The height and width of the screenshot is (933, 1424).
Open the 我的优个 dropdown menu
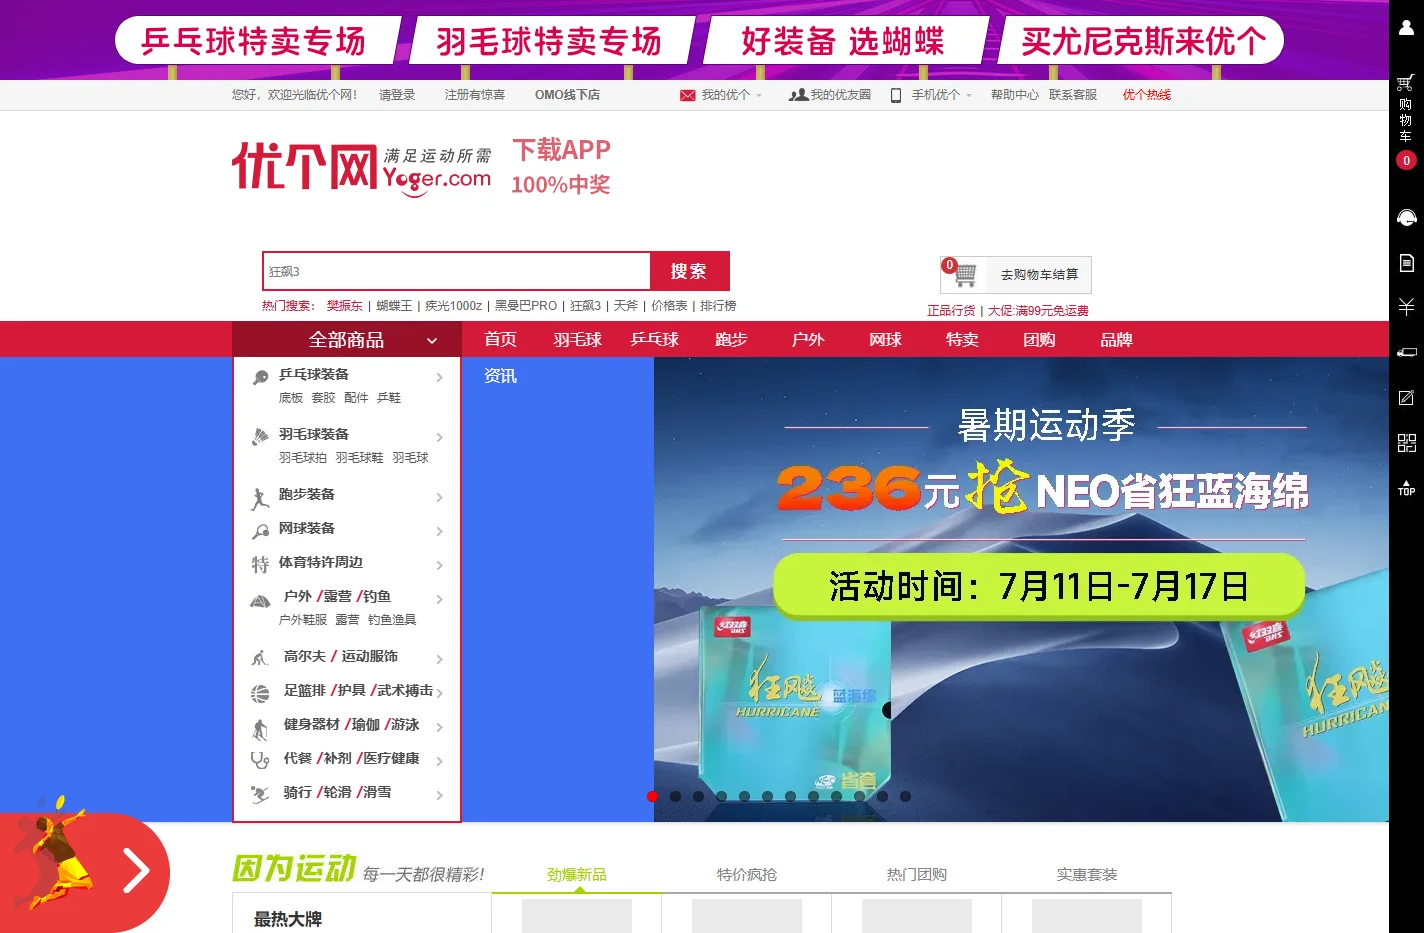(731, 95)
